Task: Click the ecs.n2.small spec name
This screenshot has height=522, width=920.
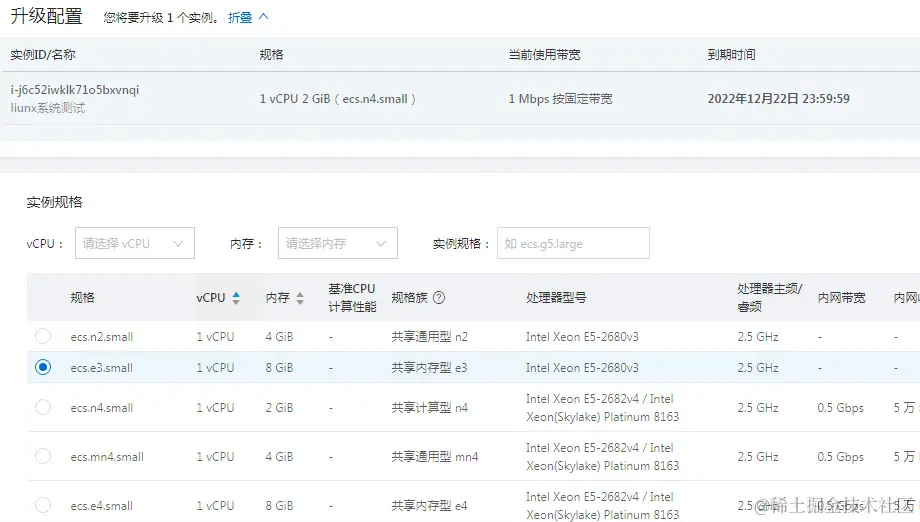Action: coord(102,337)
